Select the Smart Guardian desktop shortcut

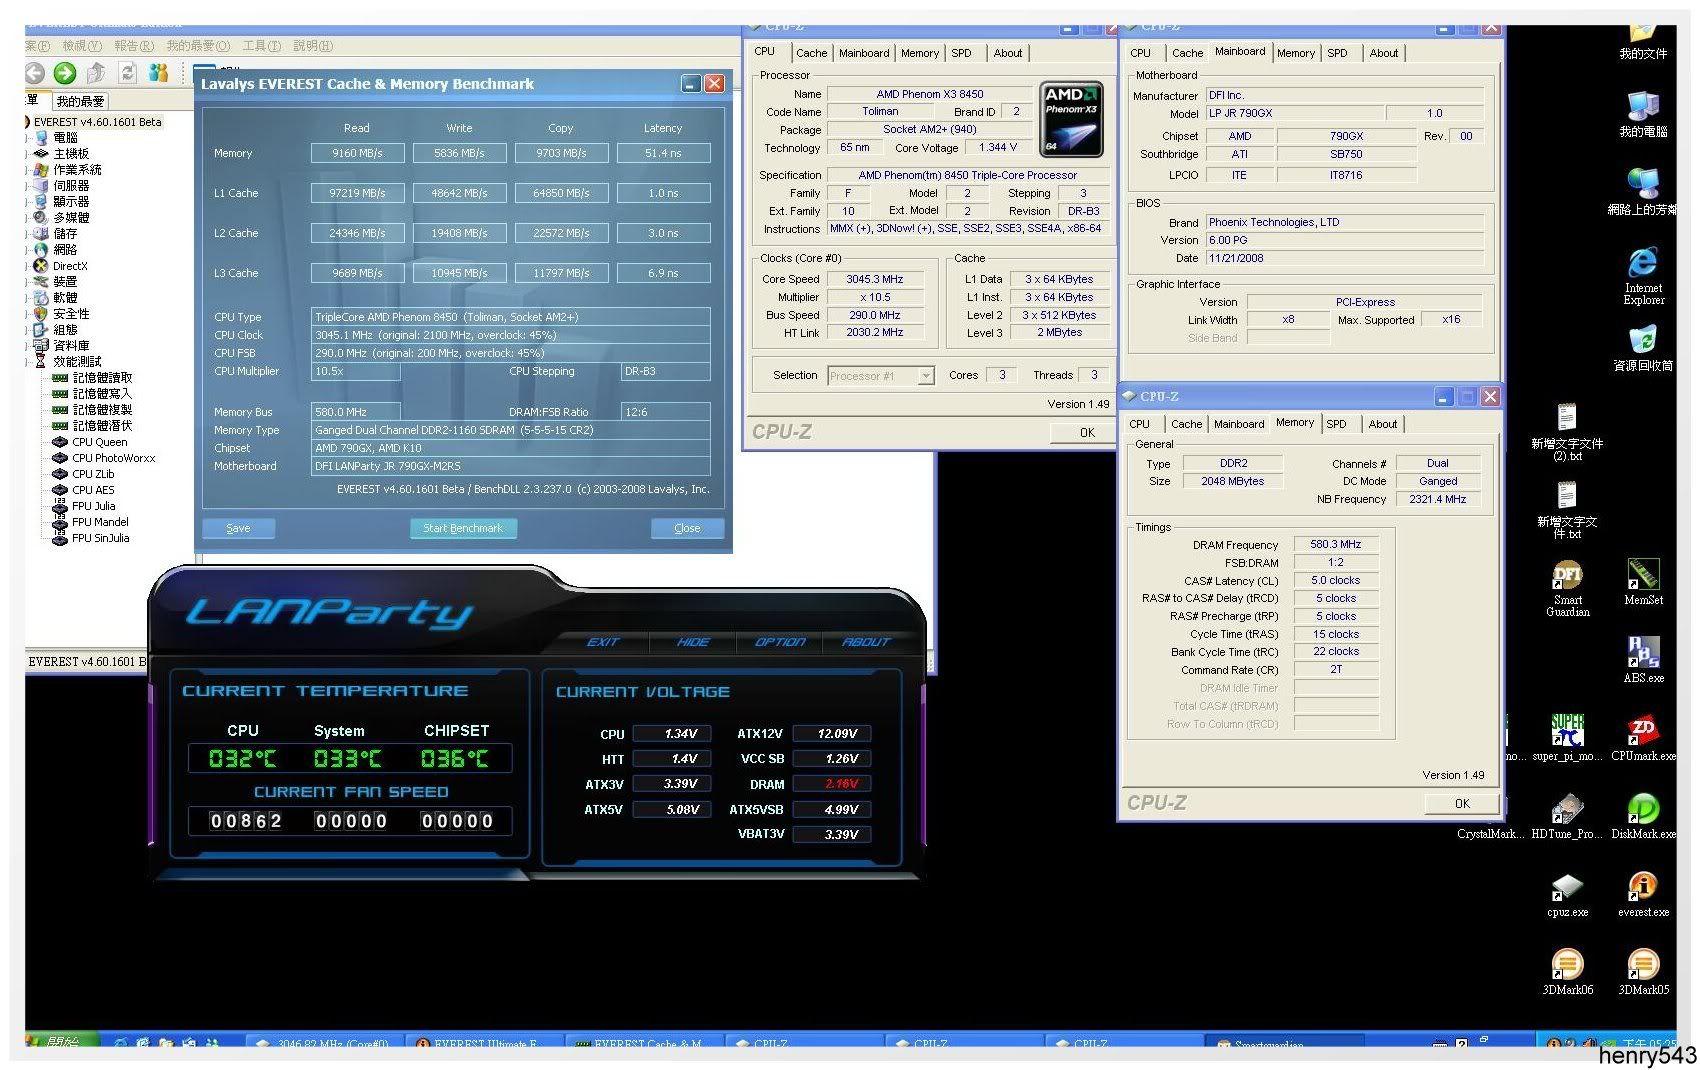(1567, 588)
